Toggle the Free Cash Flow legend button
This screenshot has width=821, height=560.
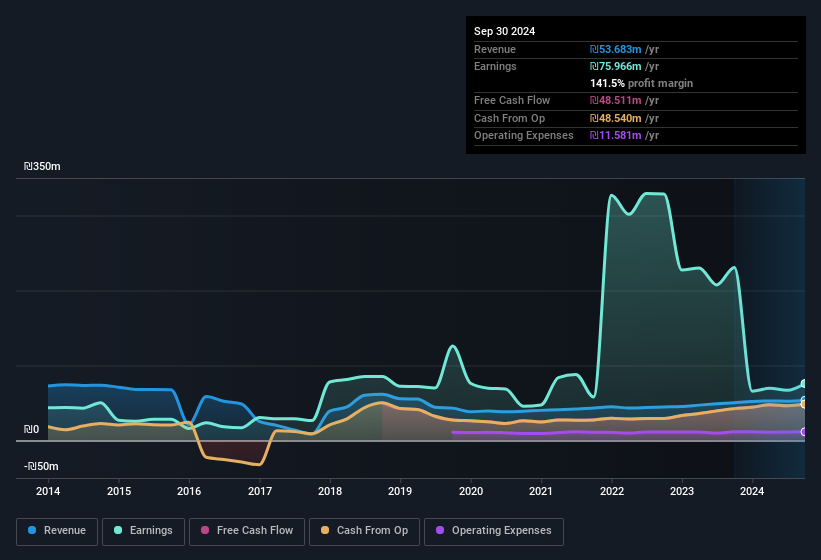(247, 531)
